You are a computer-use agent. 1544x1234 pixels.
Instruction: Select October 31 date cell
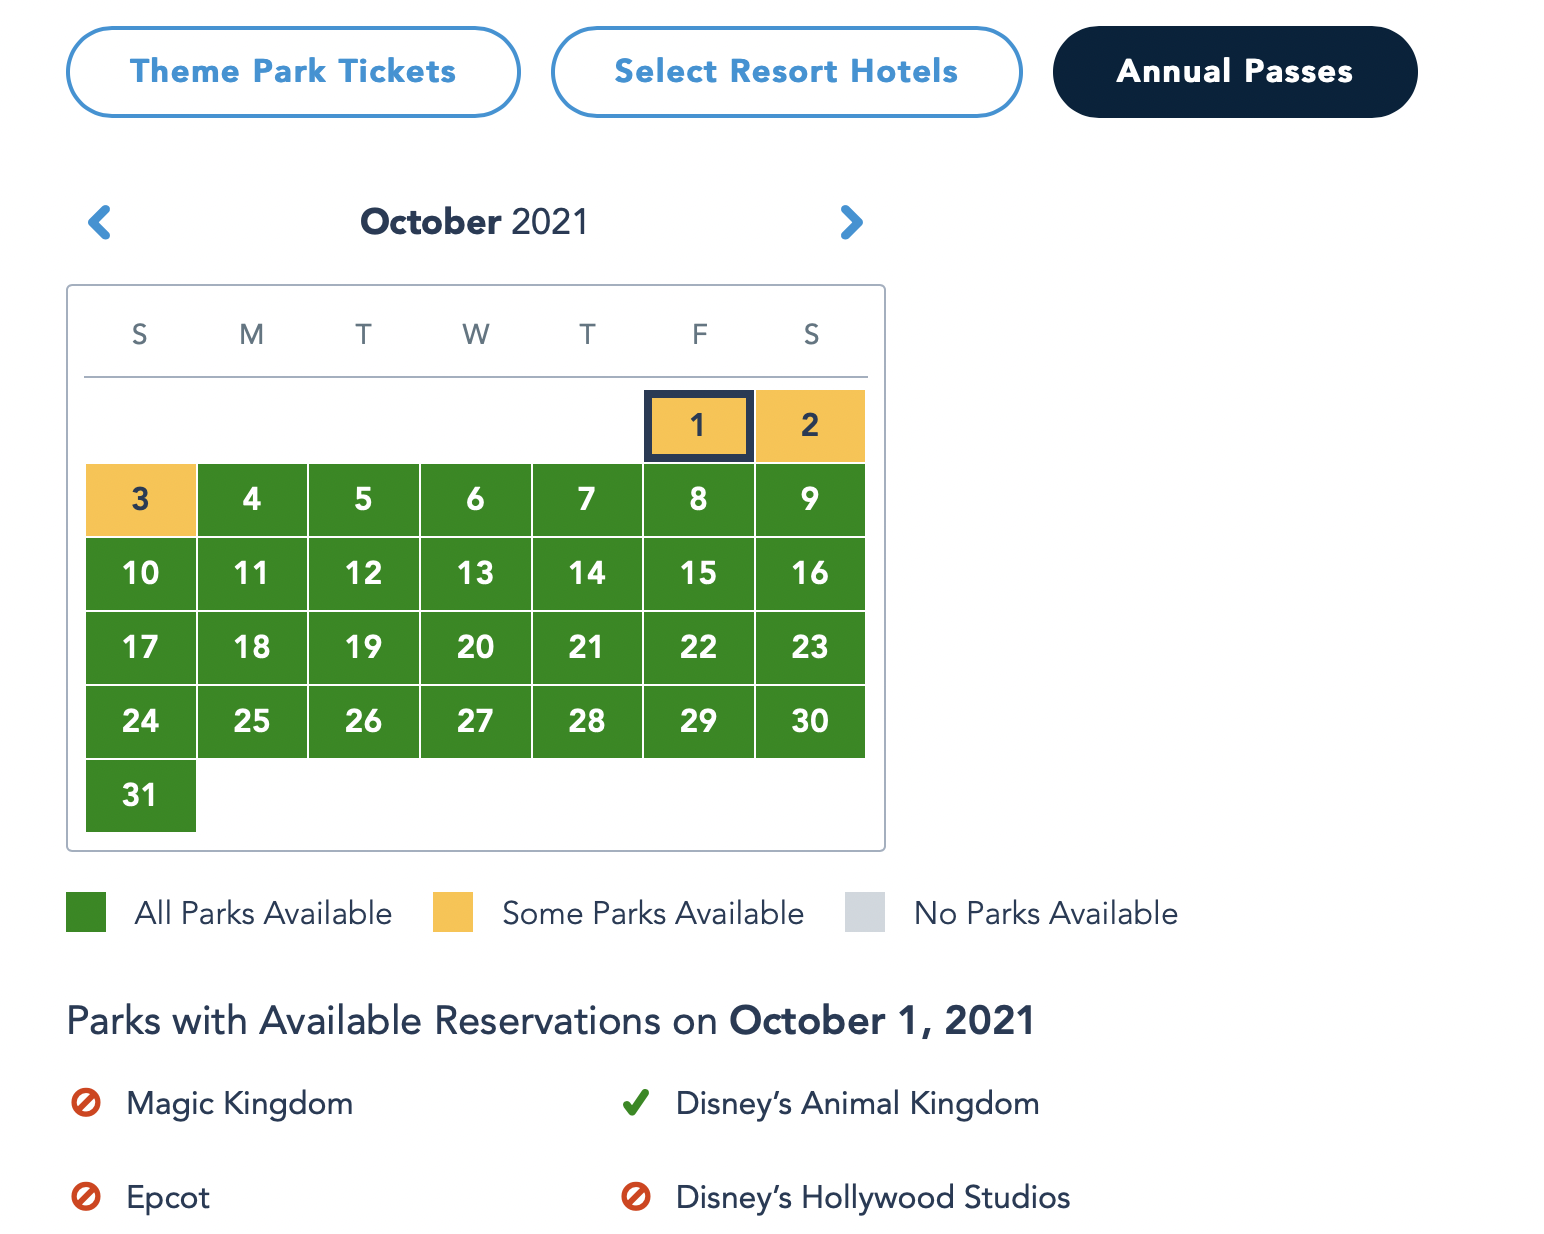coord(140,795)
